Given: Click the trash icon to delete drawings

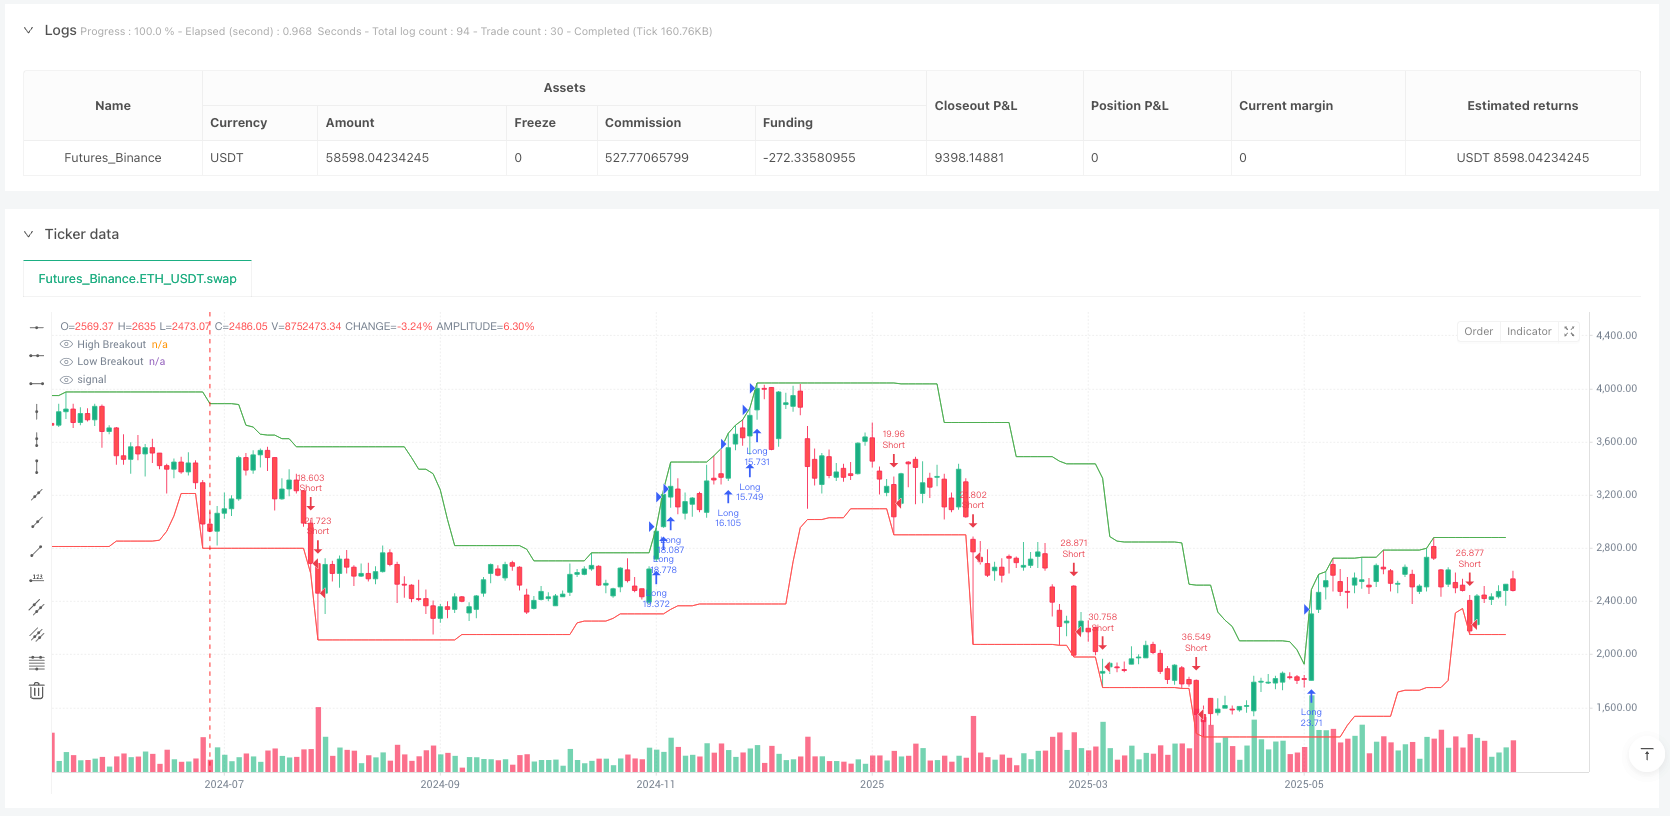Looking at the screenshot, I should tap(37, 691).
